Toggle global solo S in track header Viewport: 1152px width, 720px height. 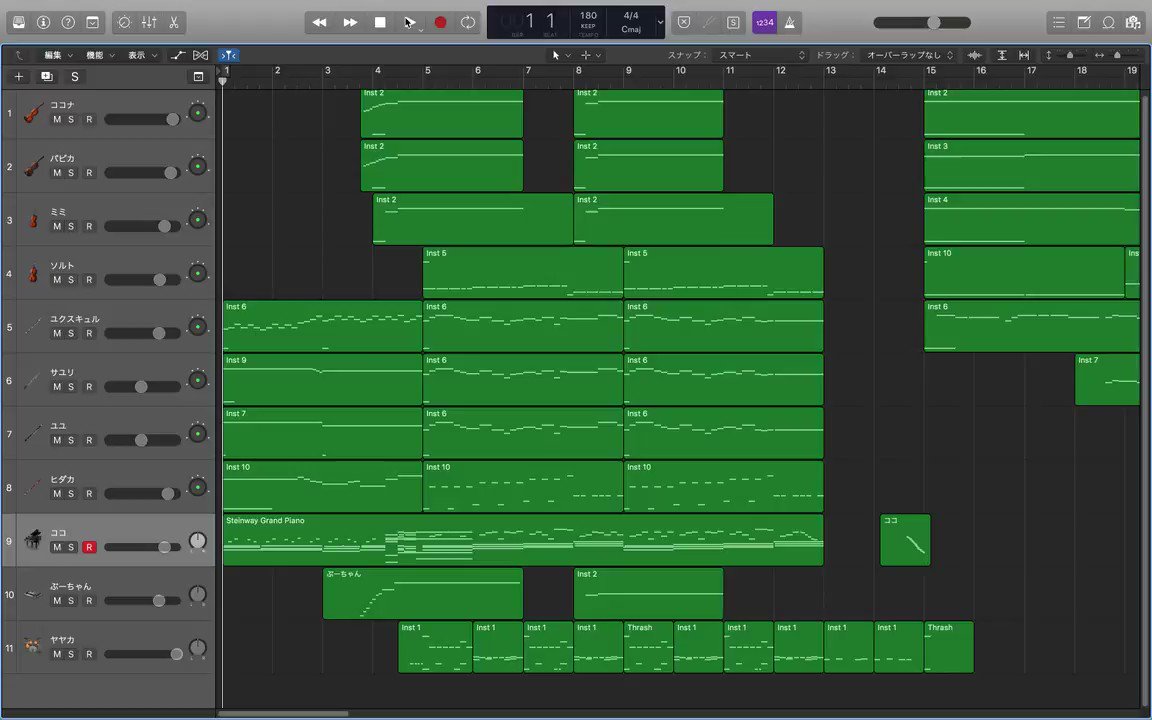(74, 76)
